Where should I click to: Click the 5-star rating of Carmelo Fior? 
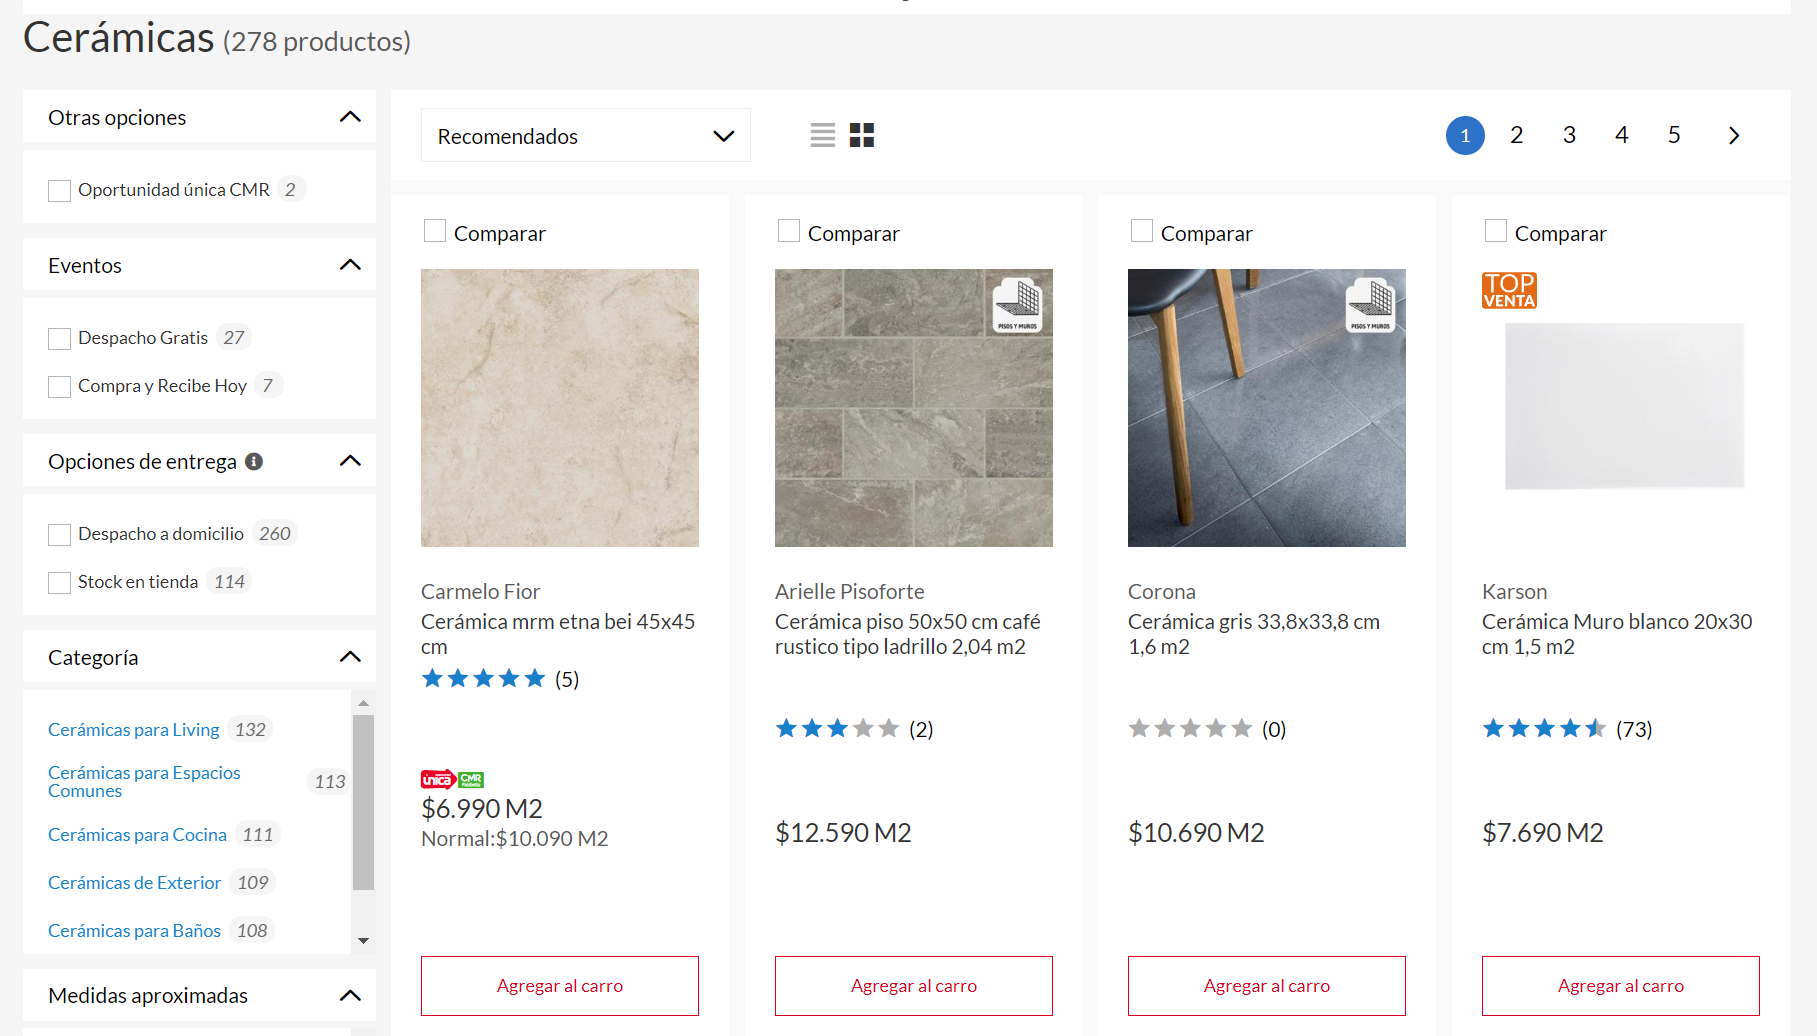[x=484, y=679]
